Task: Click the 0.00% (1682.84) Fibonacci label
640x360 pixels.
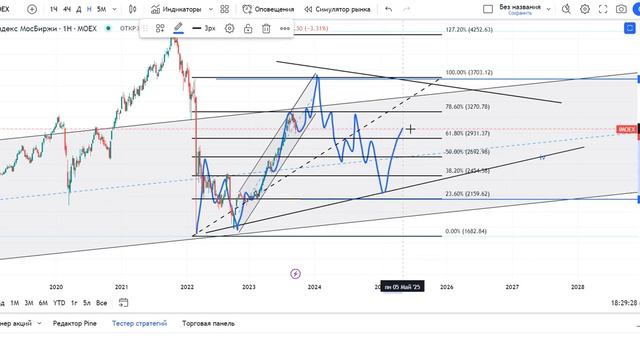Action: (x=466, y=231)
